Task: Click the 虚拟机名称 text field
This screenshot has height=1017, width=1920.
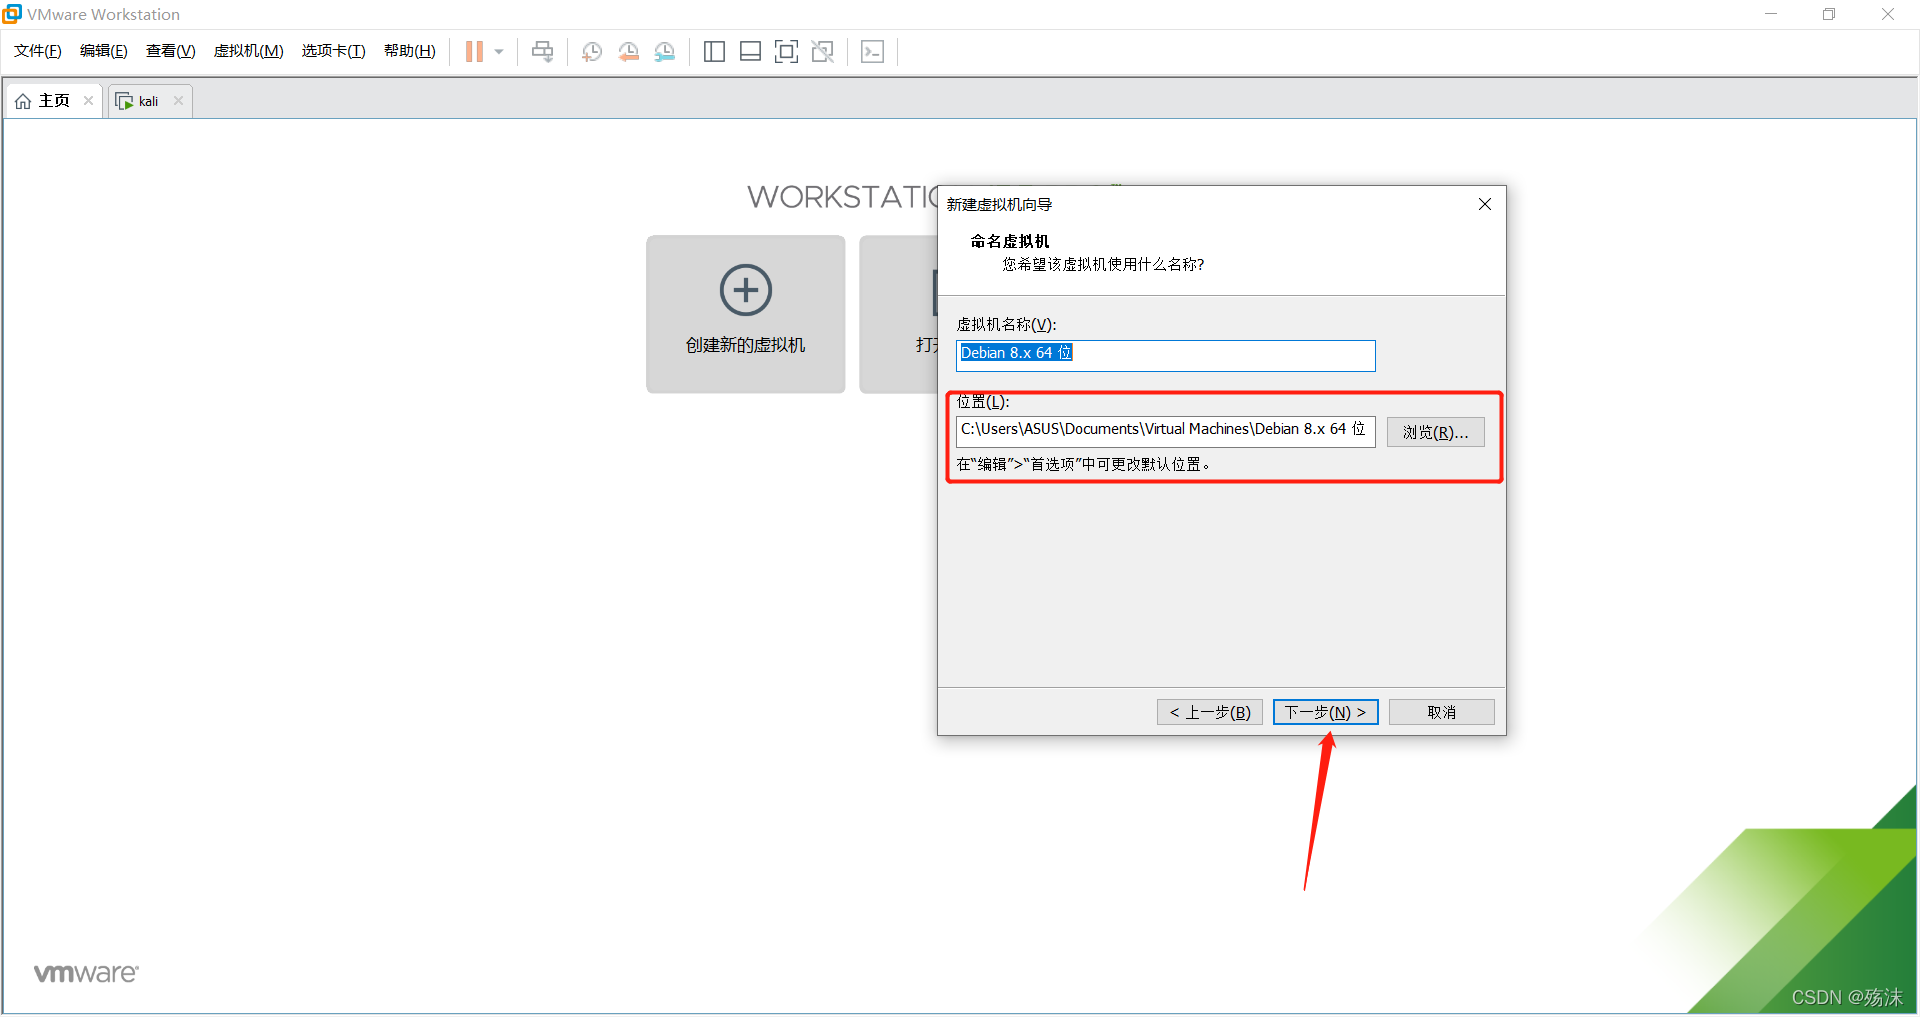Action: 1165,355
